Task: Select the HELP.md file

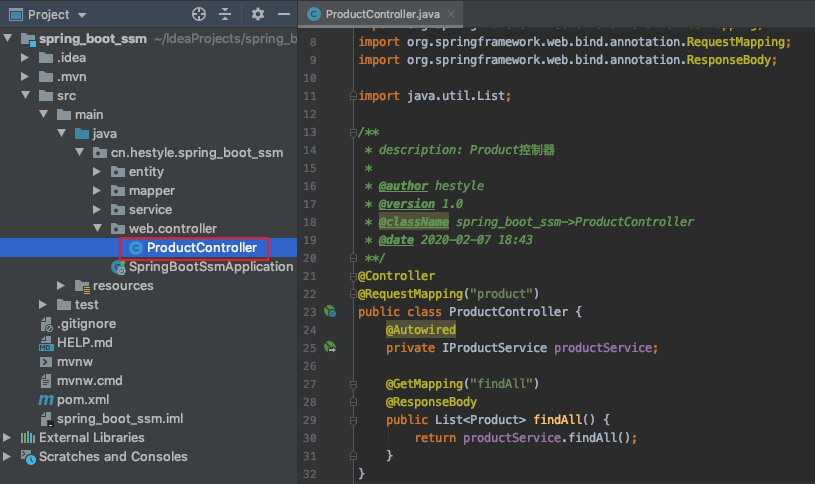Action: [85, 343]
